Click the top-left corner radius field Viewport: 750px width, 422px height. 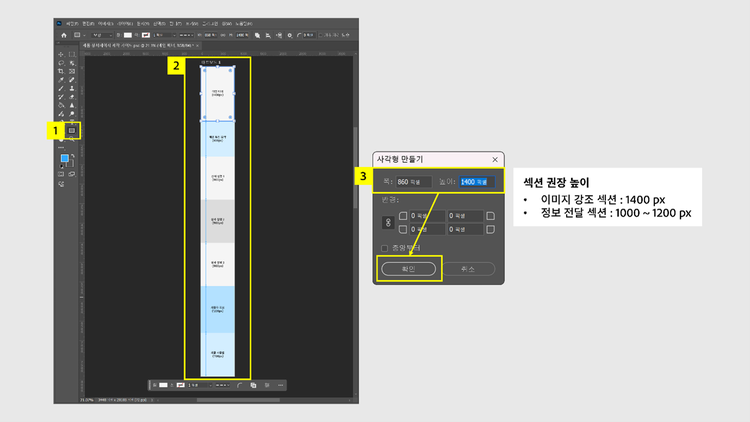click(x=427, y=216)
